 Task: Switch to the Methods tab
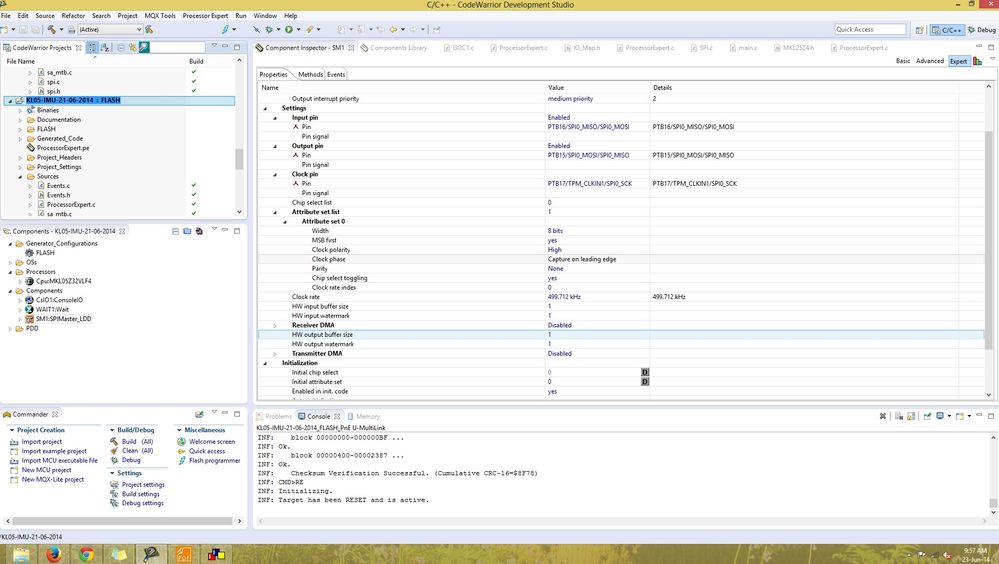click(310, 75)
